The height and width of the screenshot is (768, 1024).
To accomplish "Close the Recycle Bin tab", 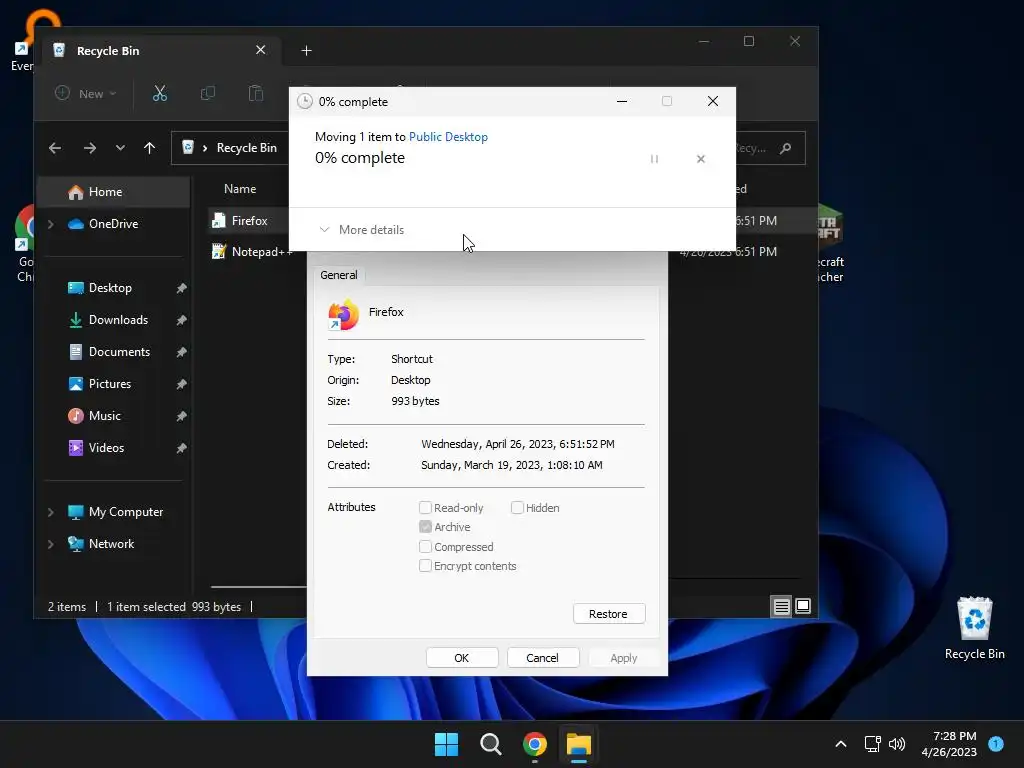I will click(261, 50).
